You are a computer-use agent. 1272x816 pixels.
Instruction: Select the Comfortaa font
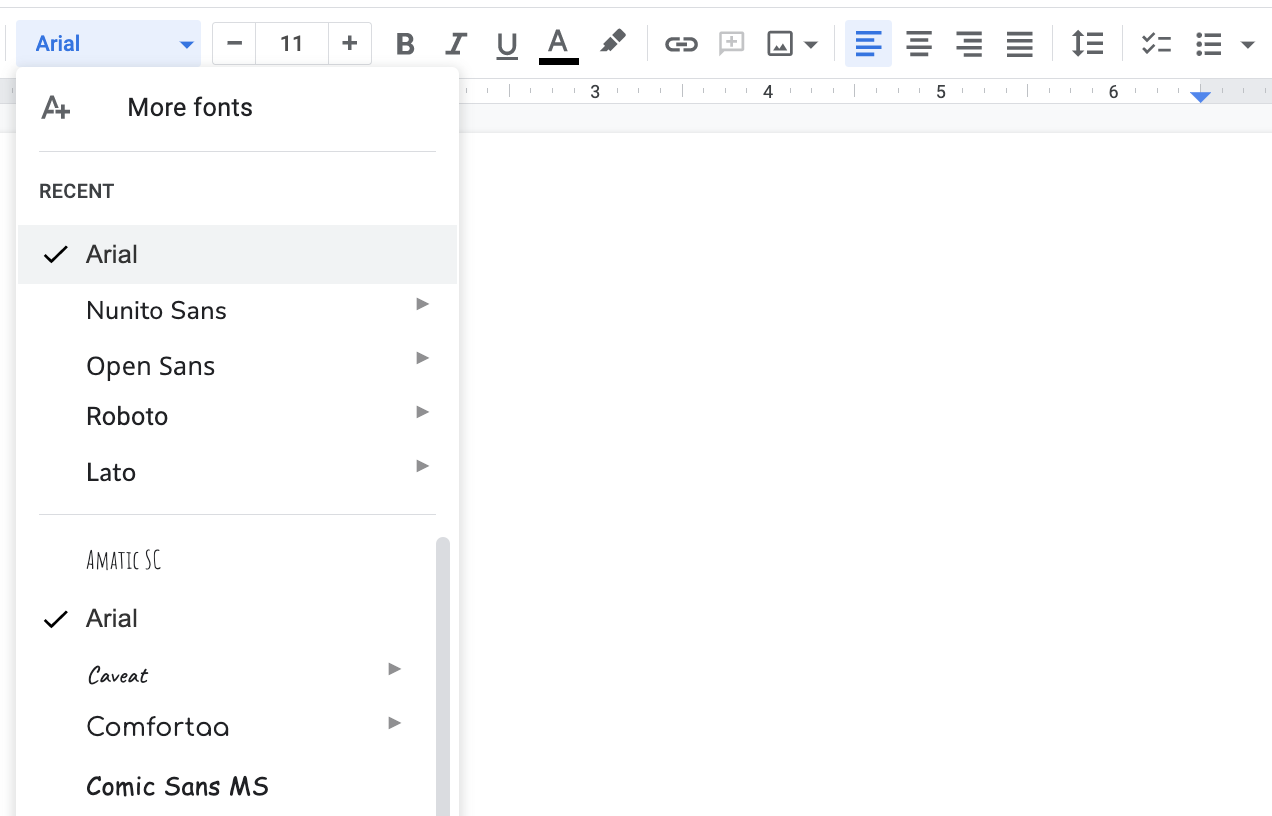coord(226,727)
